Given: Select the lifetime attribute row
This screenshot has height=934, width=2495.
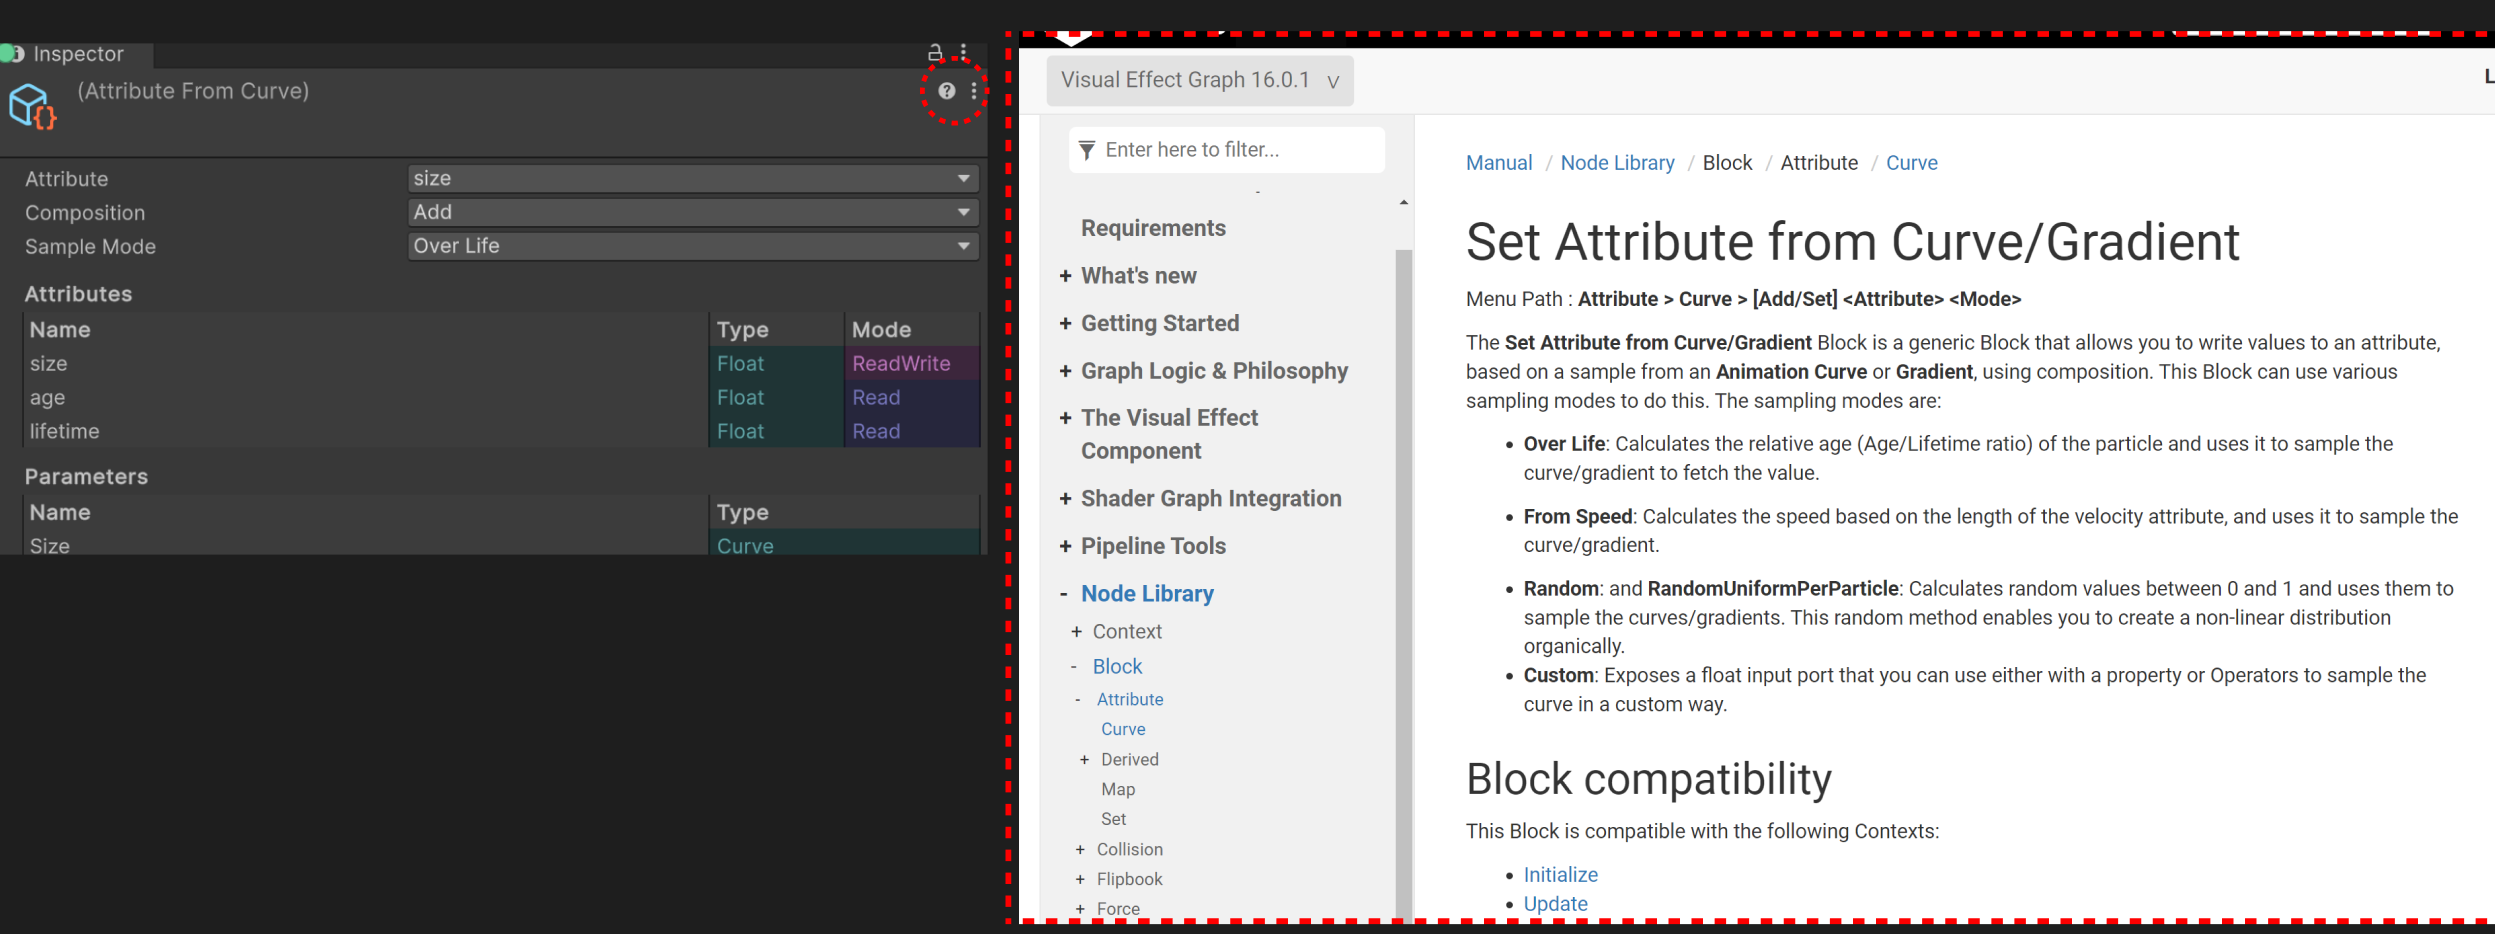Looking at the screenshot, I should point(501,432).
